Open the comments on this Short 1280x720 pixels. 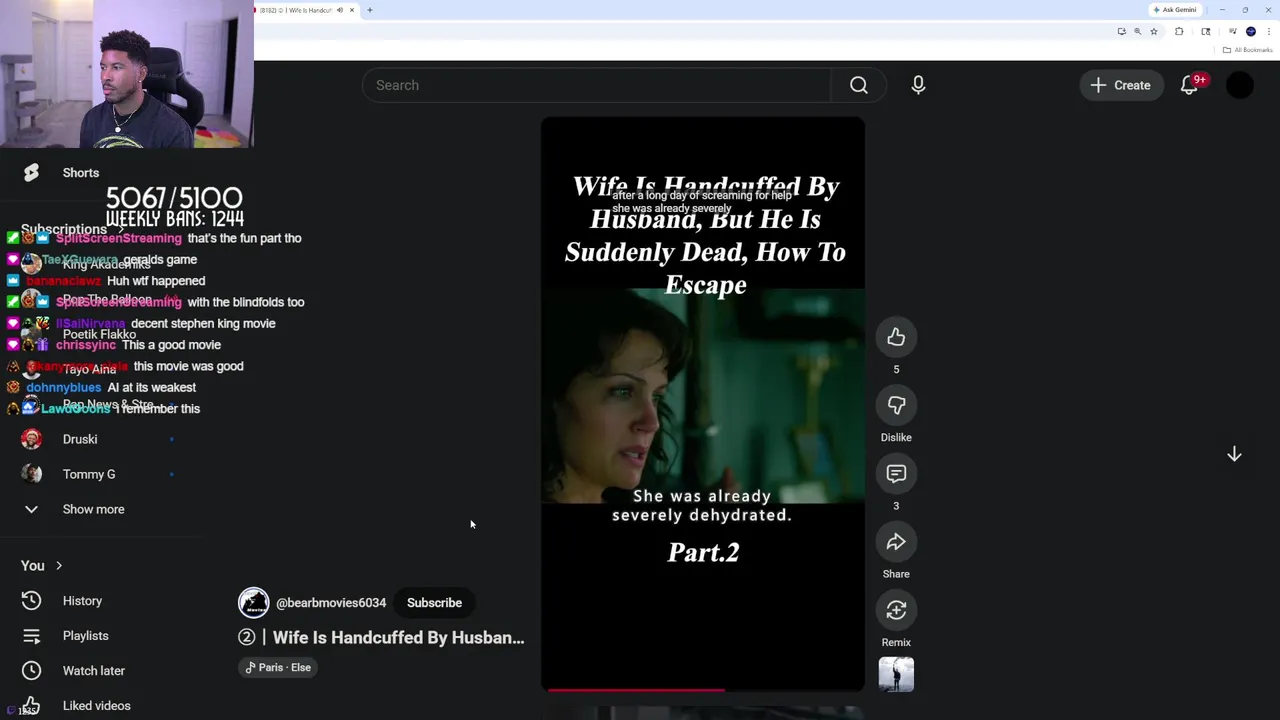(896, 474)
